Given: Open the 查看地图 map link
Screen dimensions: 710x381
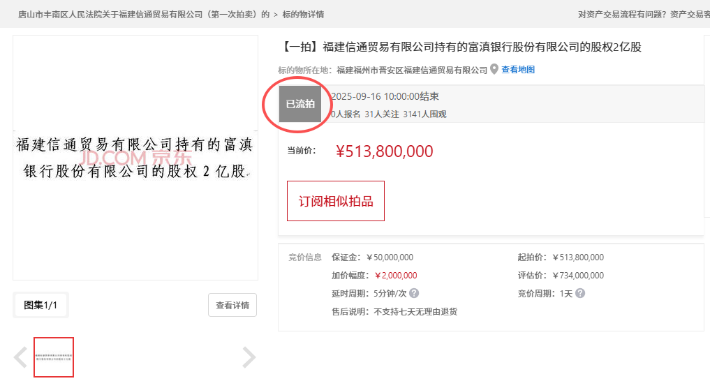Looking at the screenshot, I should click(518, 69).
